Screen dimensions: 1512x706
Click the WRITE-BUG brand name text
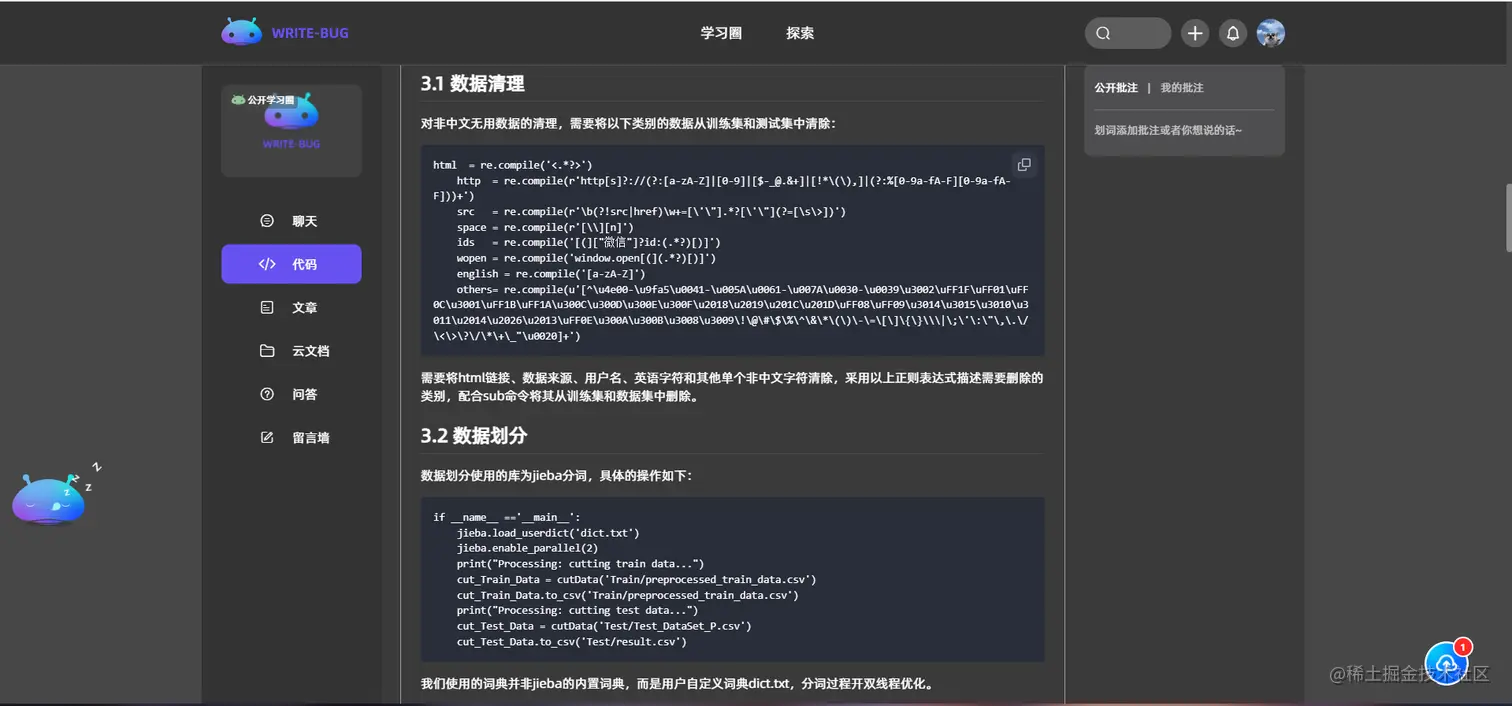310,33
